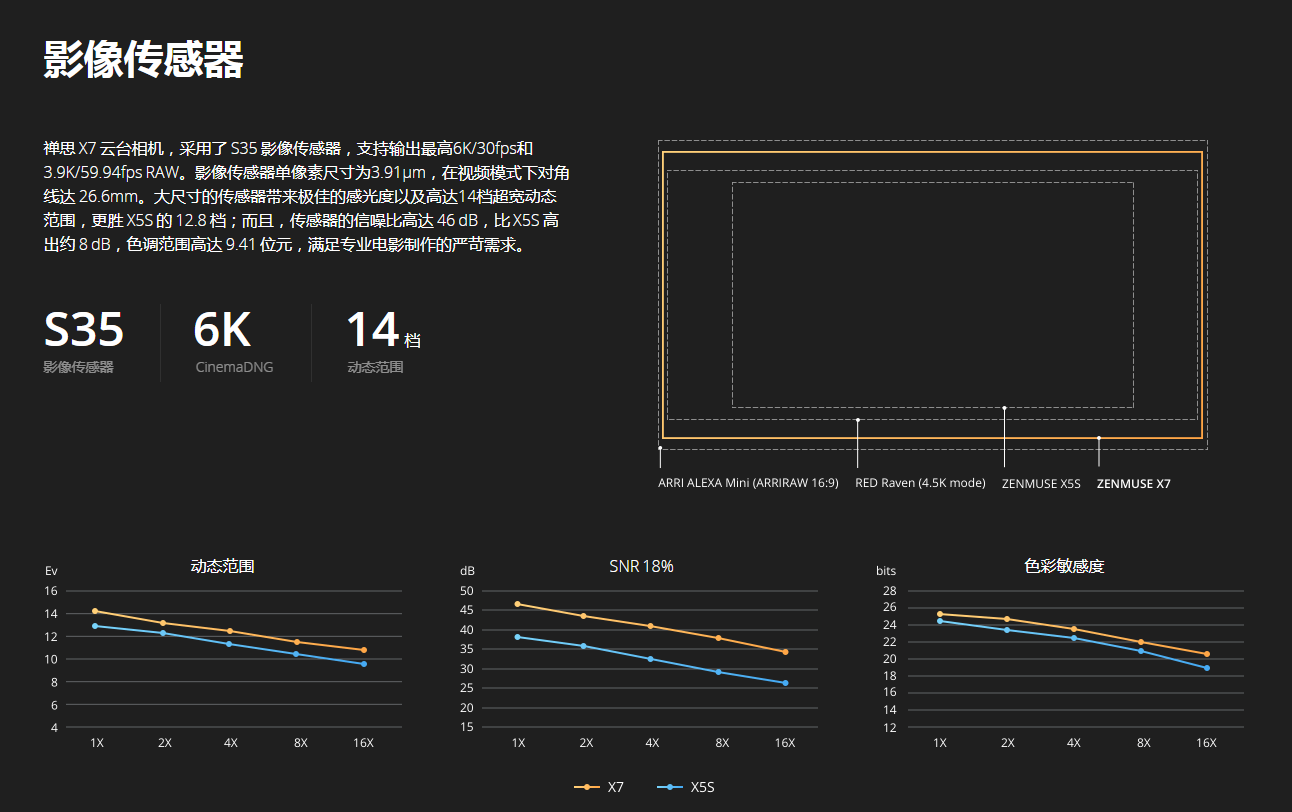Click the 1X label on 色彩敏感度 chart

pyautogui.click(x=940, y=743)
